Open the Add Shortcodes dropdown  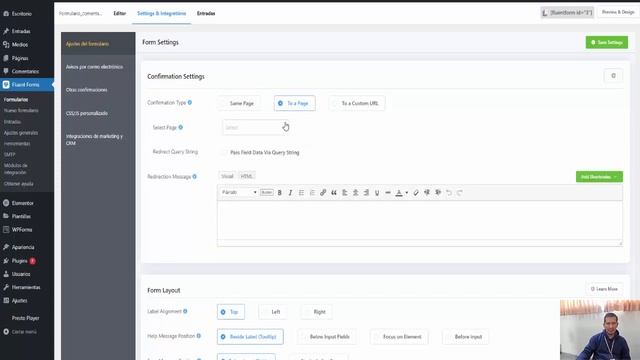[x=599, y=177]
